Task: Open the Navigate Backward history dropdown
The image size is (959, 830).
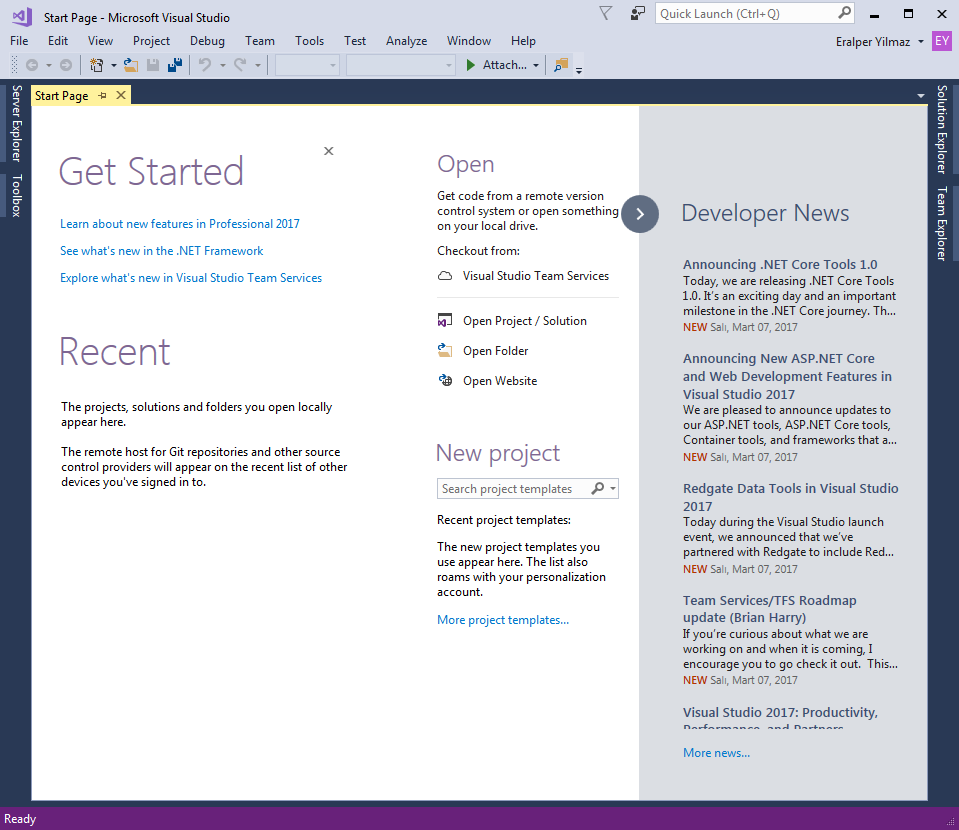Action: coord(48,65)
